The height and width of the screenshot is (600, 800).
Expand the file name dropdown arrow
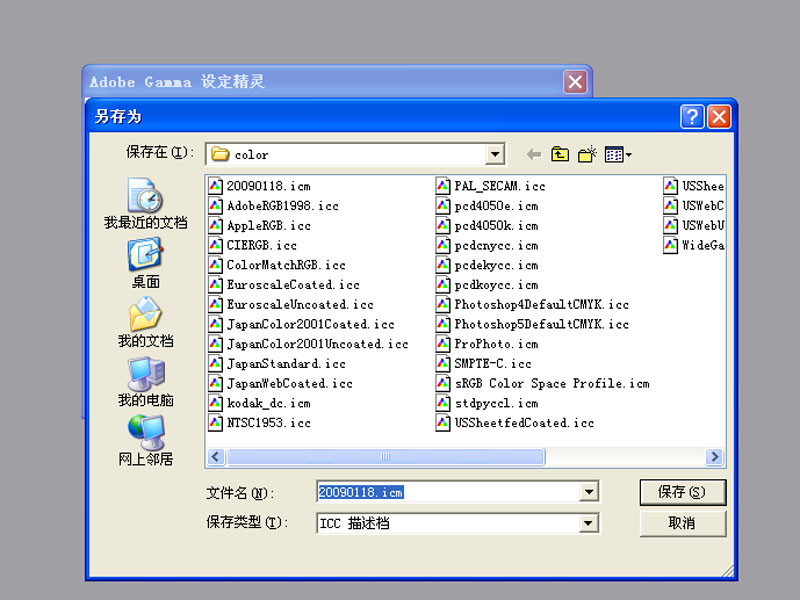tap(590, 492)
